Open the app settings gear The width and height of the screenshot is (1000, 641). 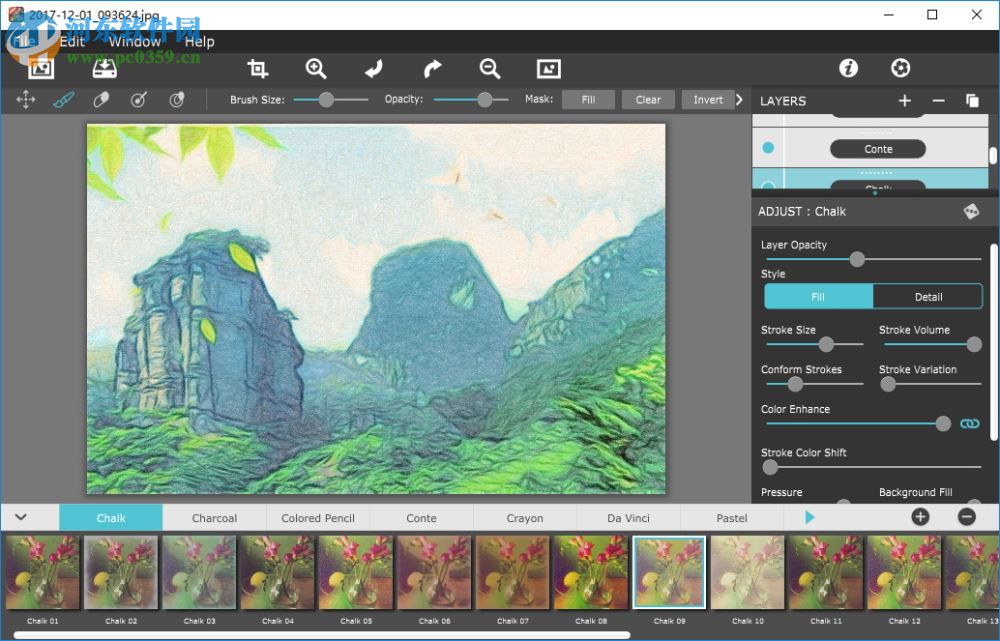point(900,68)
